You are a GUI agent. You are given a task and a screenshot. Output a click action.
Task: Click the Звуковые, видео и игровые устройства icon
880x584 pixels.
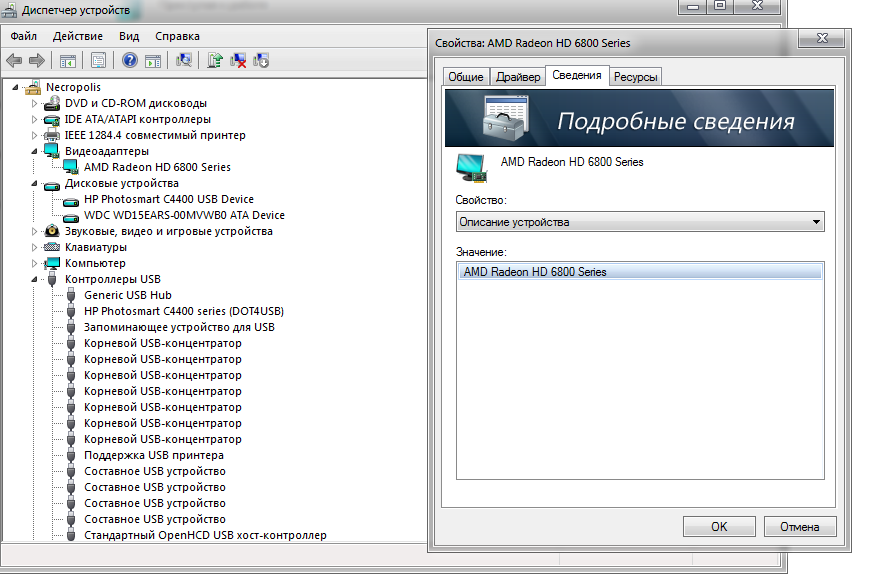52,231
